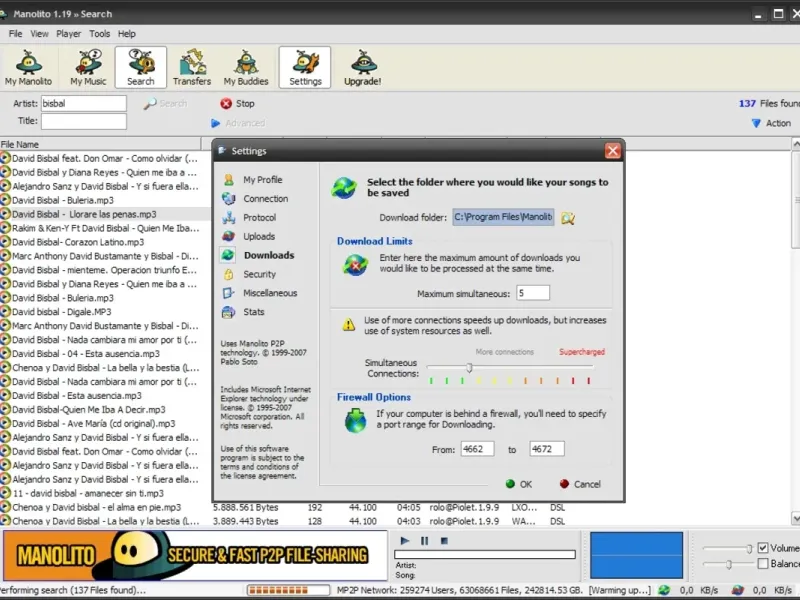This screenshot has width=800, height=600.
Task: Click the empty Title input field
Action: pyautogui.click(x=84, y=121)
